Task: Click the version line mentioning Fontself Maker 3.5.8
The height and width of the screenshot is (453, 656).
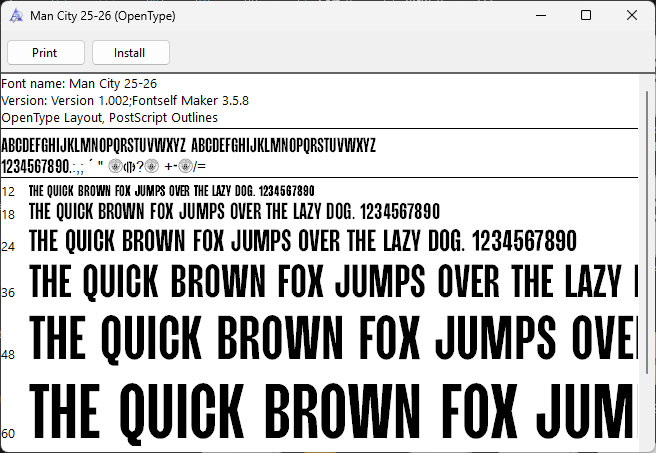Action: coord(125,101)
